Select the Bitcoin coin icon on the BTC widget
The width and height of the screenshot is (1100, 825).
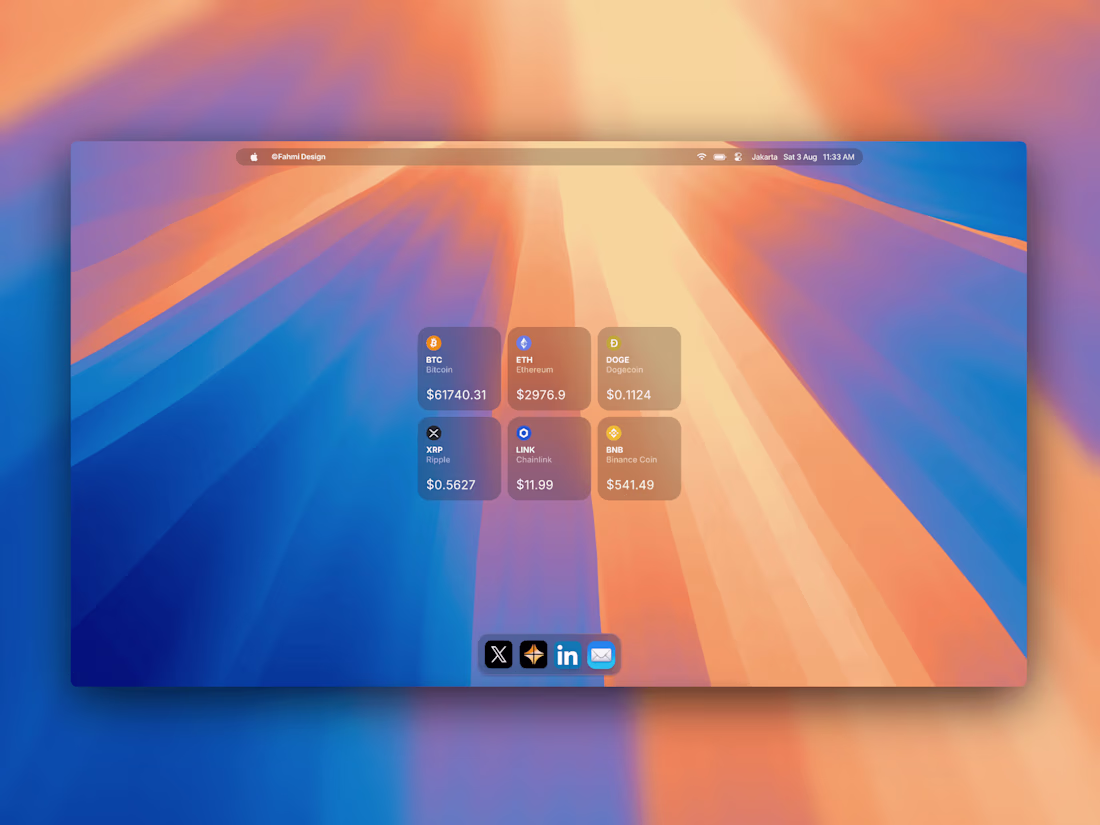[x=433, y=343]
